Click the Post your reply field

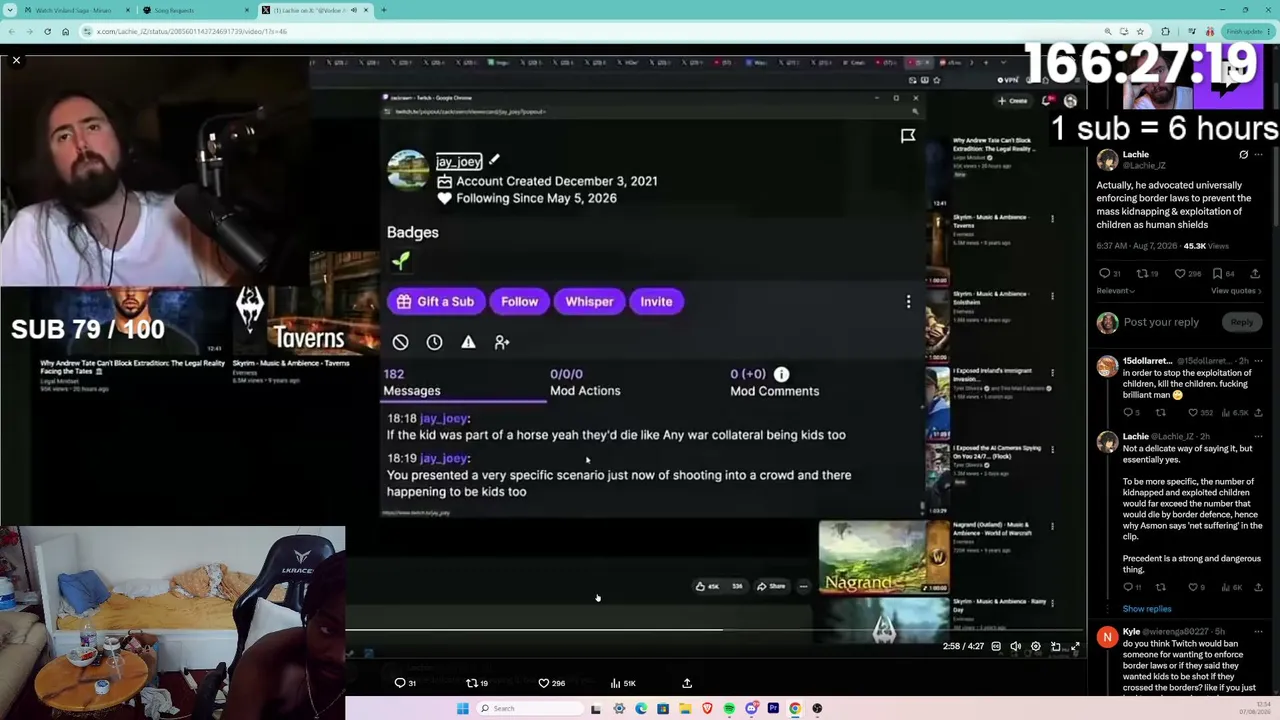coord(1161,322)
